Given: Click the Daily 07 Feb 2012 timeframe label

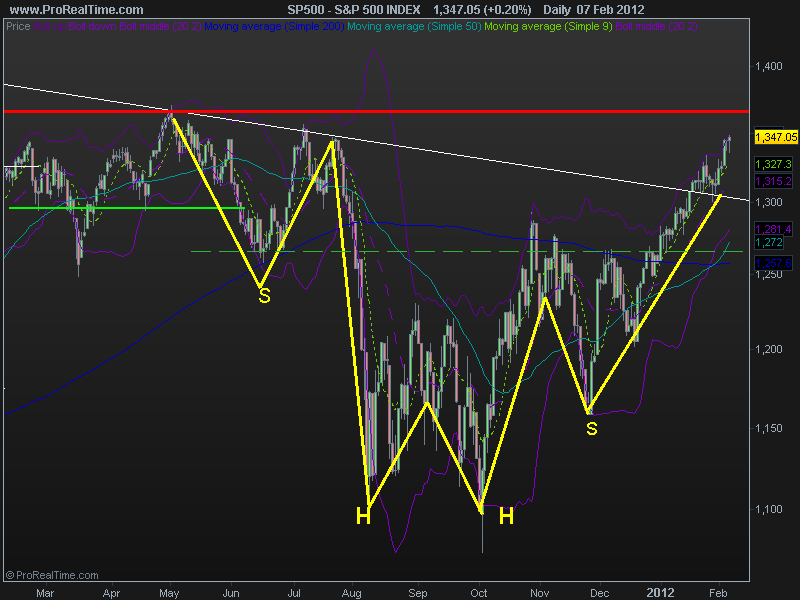Looking at the screenshot, I should [x=593, y=10].
